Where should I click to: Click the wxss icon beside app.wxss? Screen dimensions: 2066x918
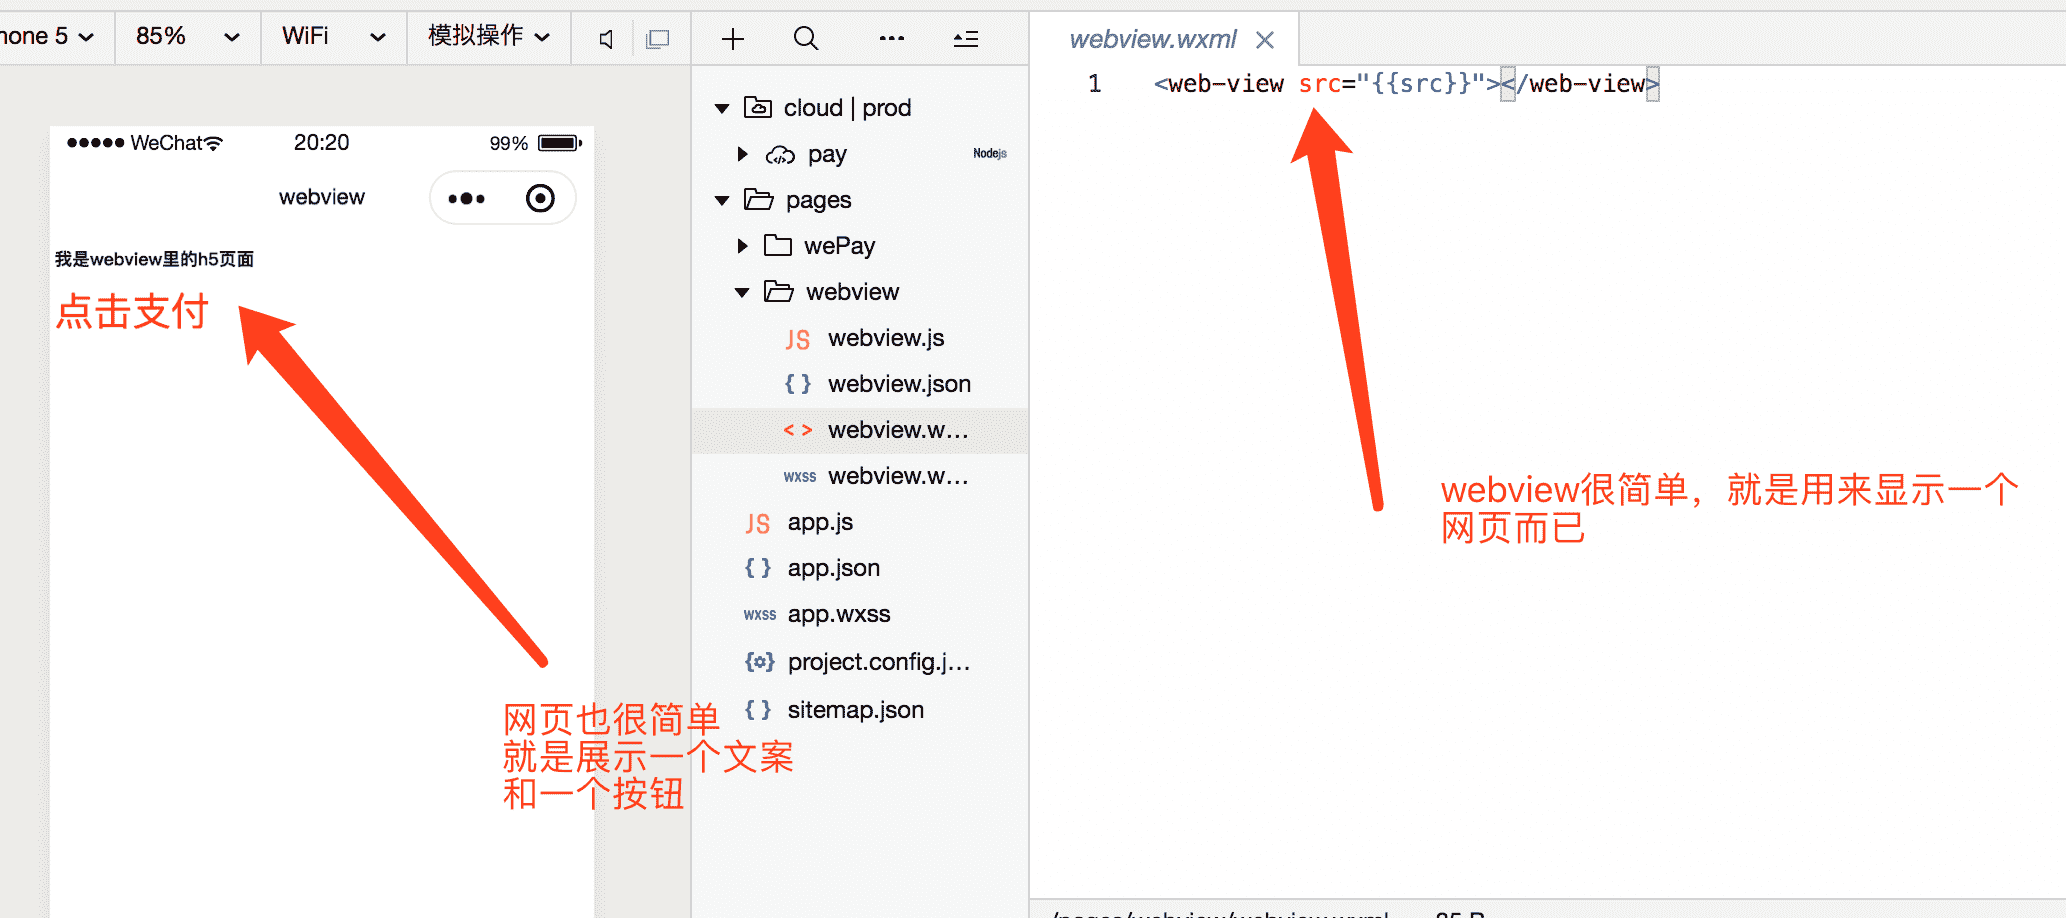click(759, 615)
